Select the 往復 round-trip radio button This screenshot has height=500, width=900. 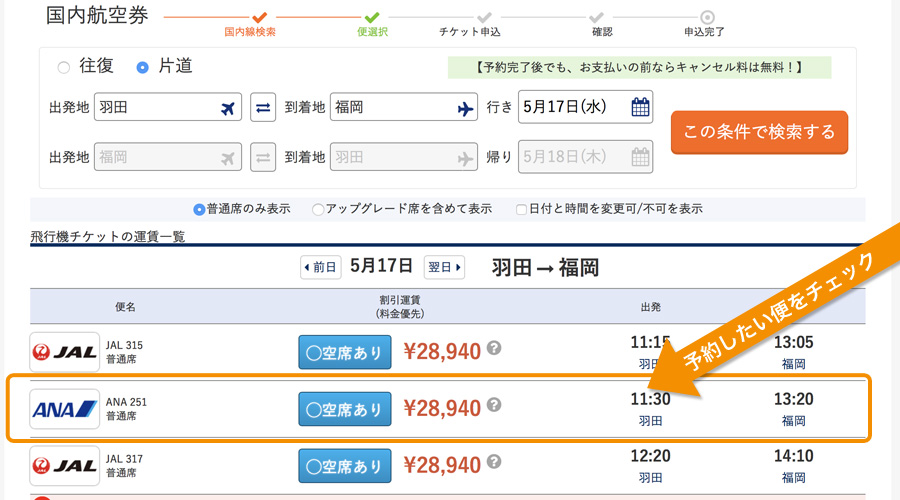pos(64,68)
